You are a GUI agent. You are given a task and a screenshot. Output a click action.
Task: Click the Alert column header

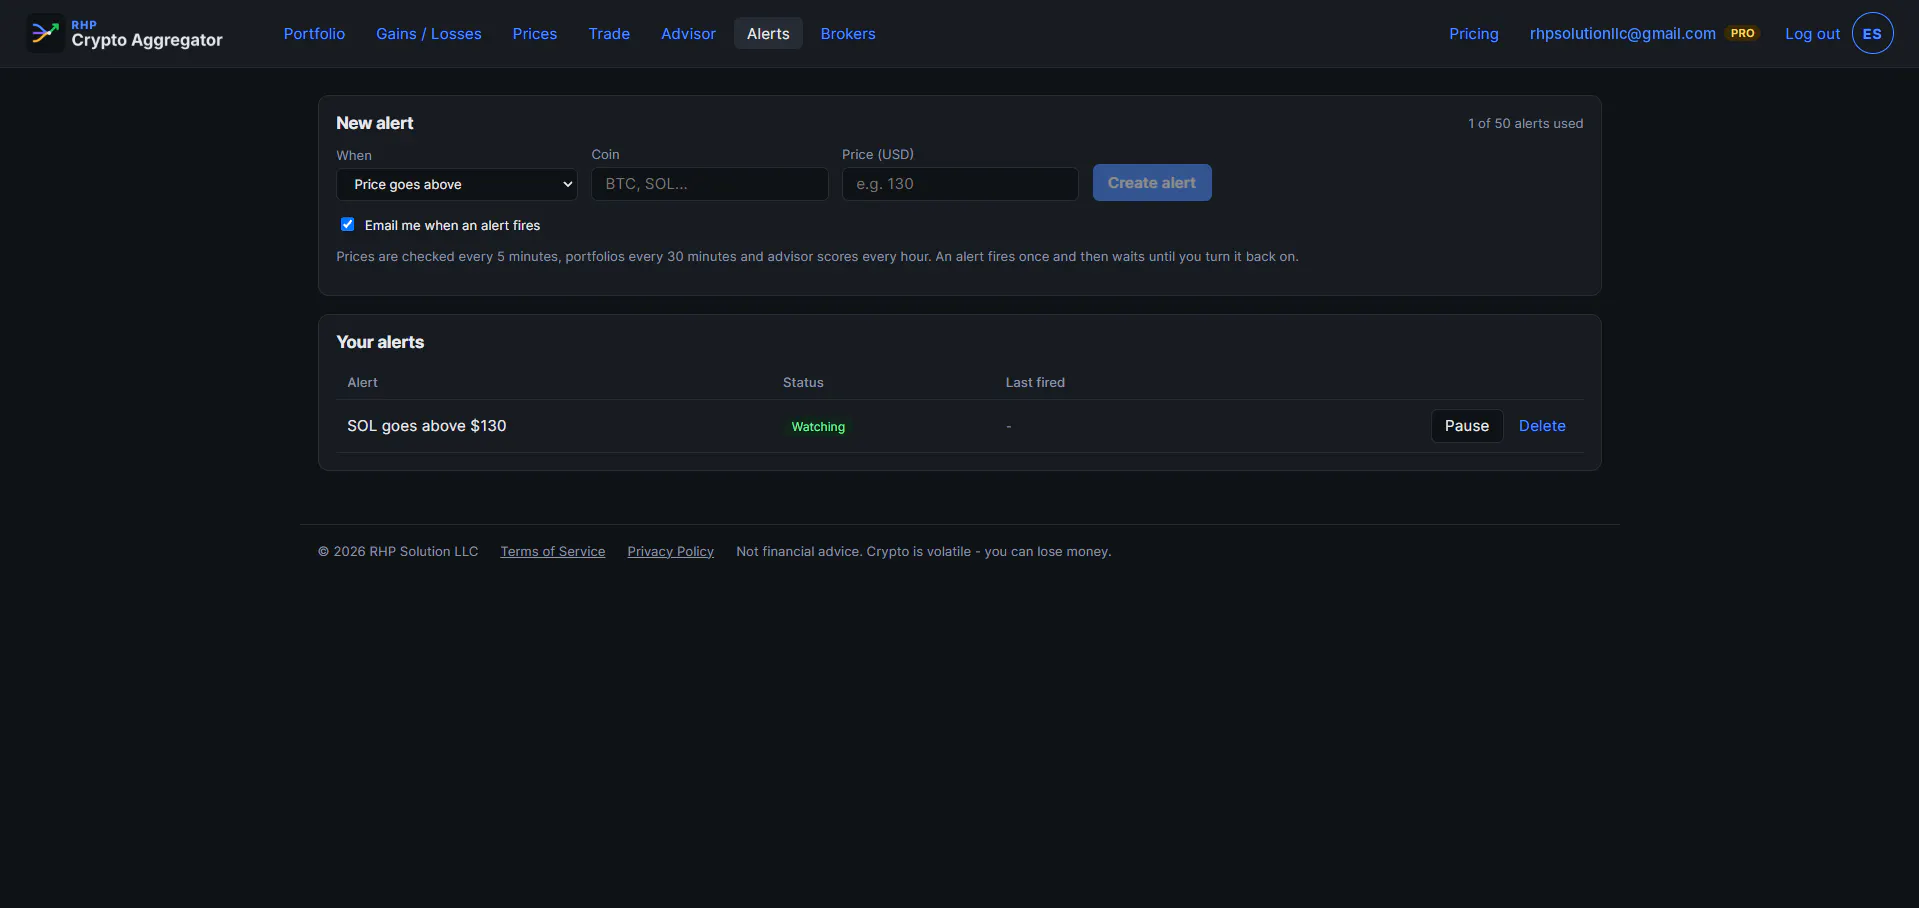362,382
